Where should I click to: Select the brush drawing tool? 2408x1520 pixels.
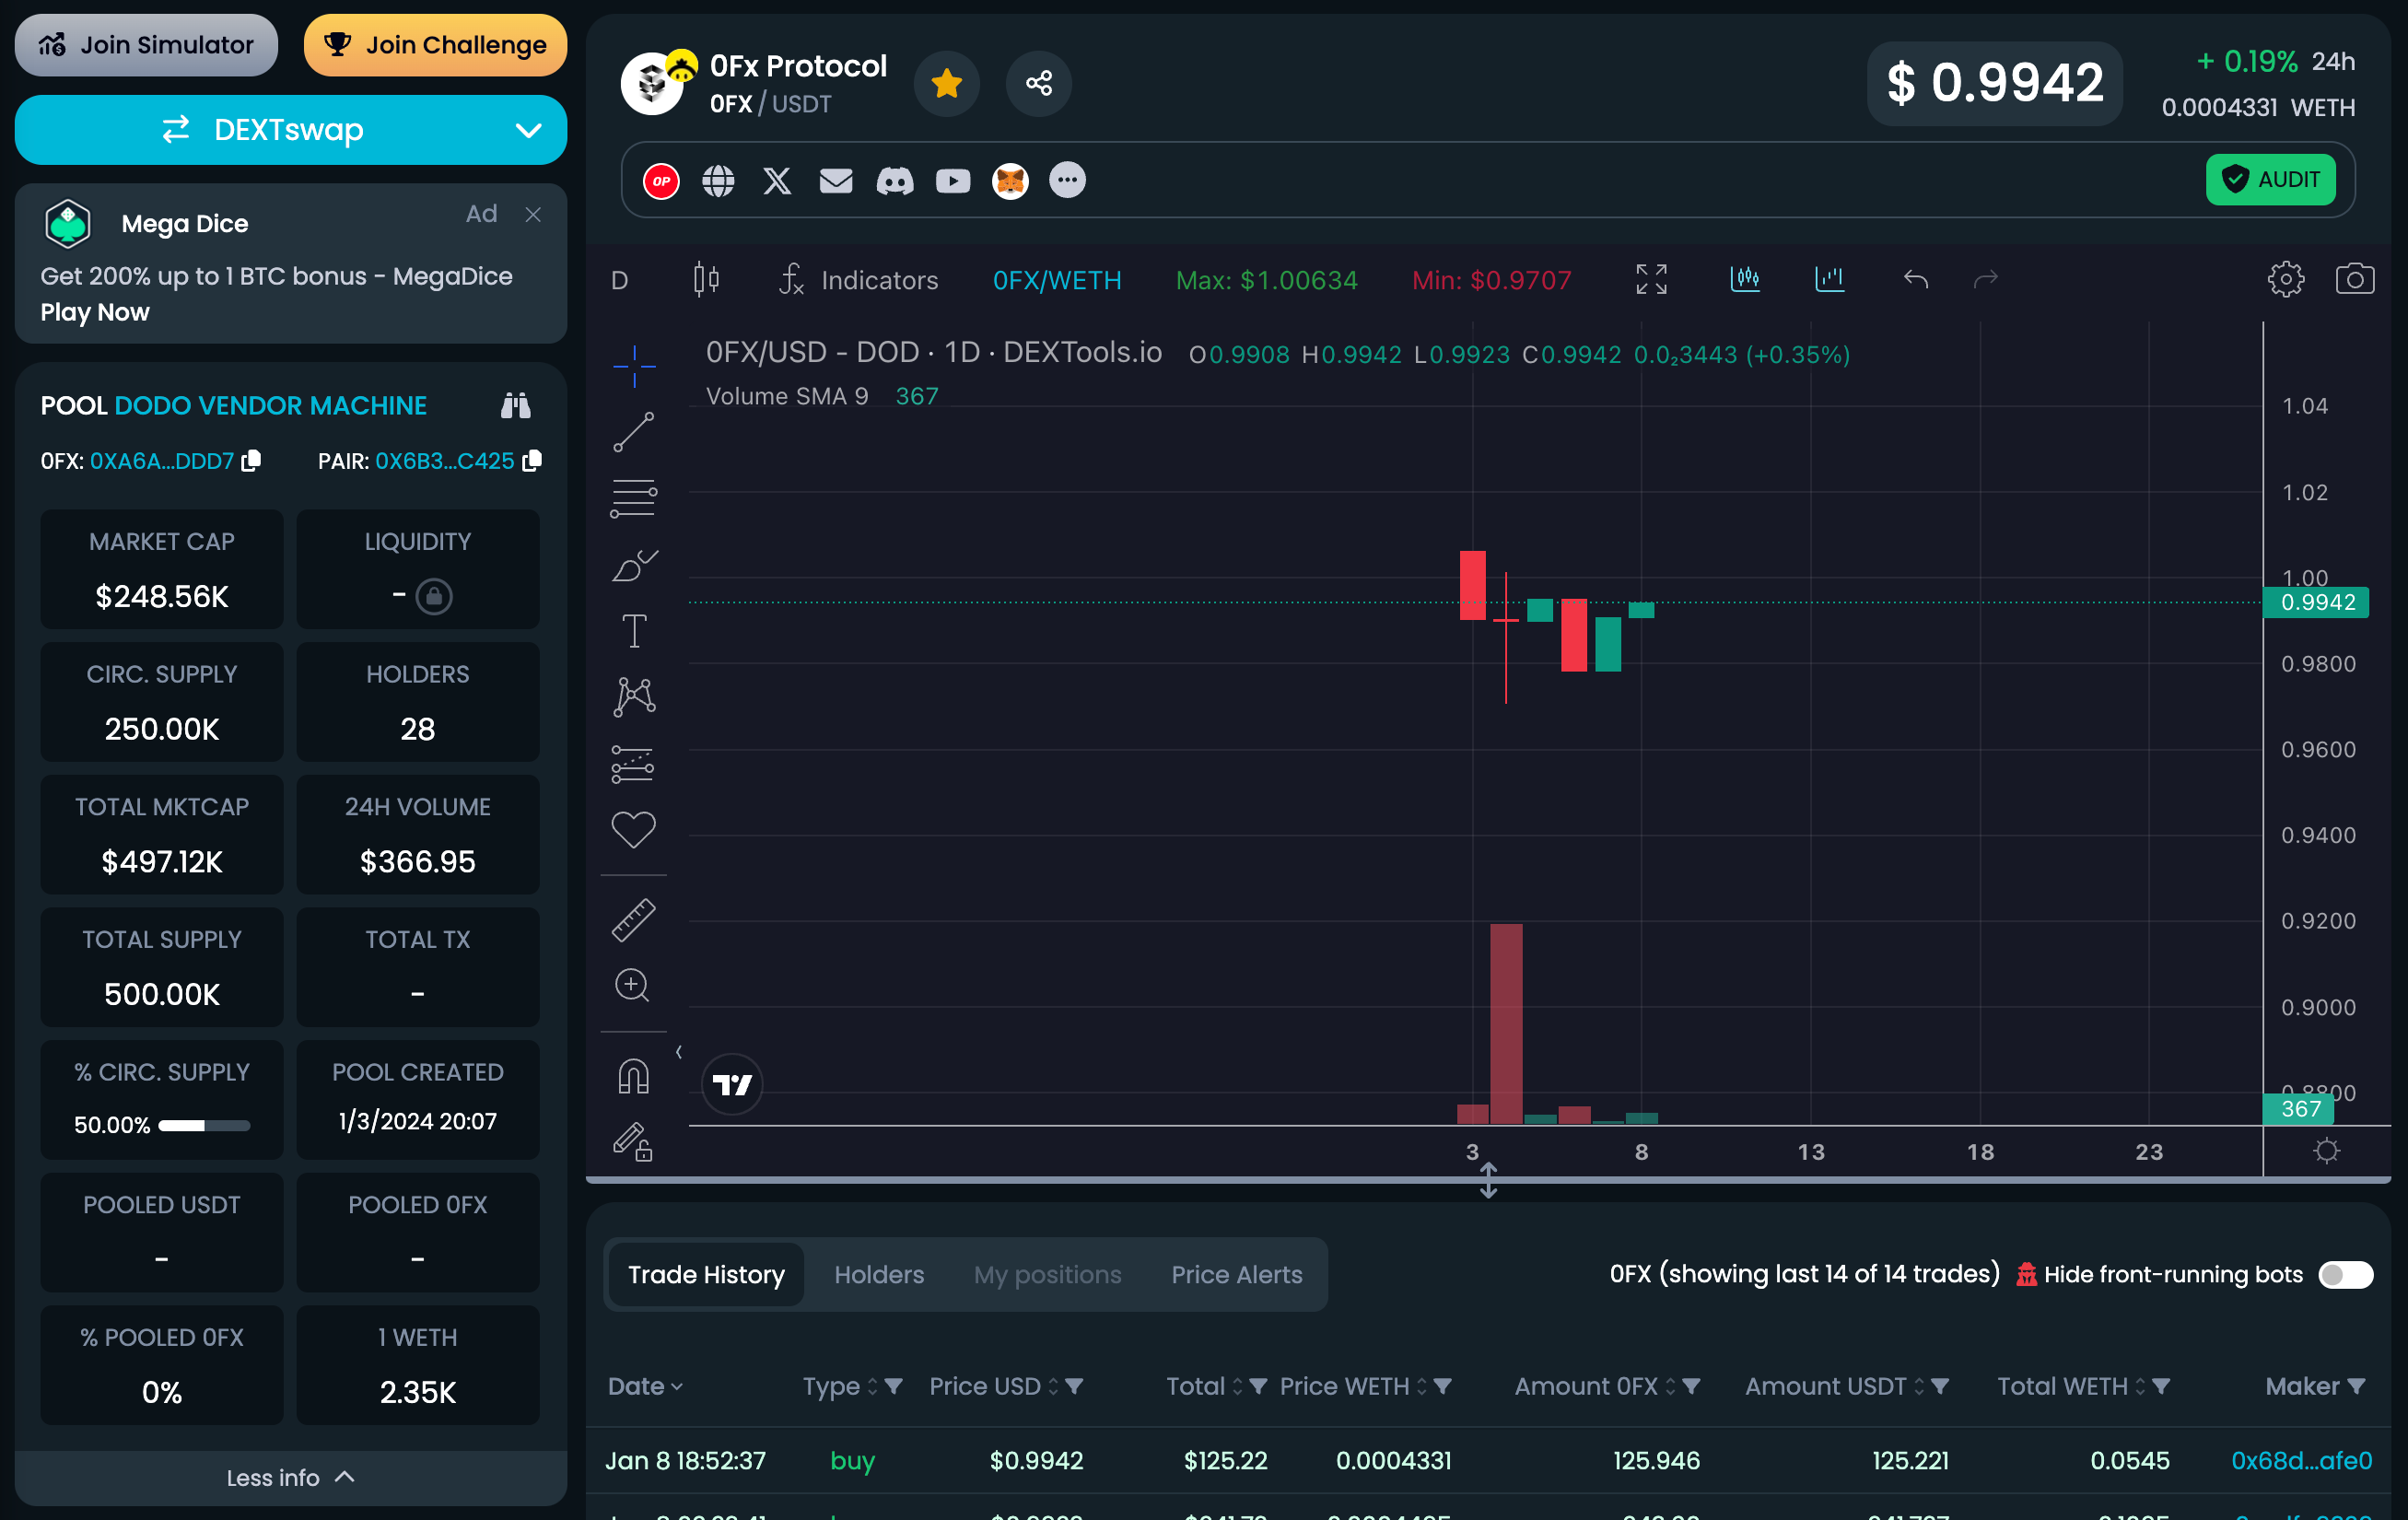[634, 565]
